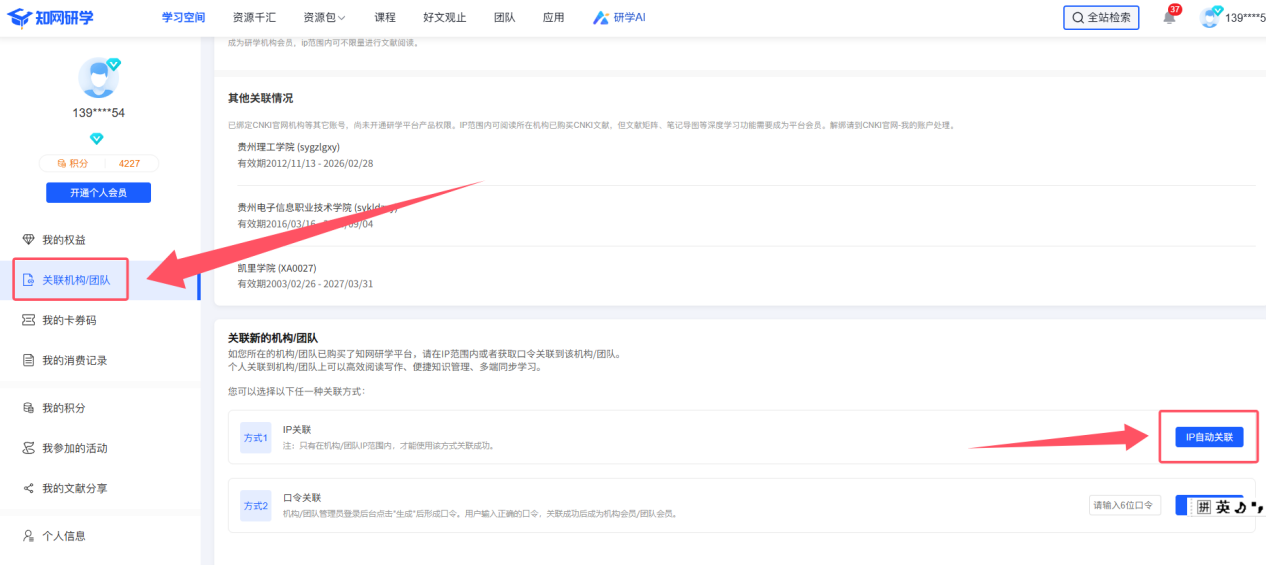Click 开通个人会员 button
The width and height of the screenshot is (1266, 565).
coord(98,192)
